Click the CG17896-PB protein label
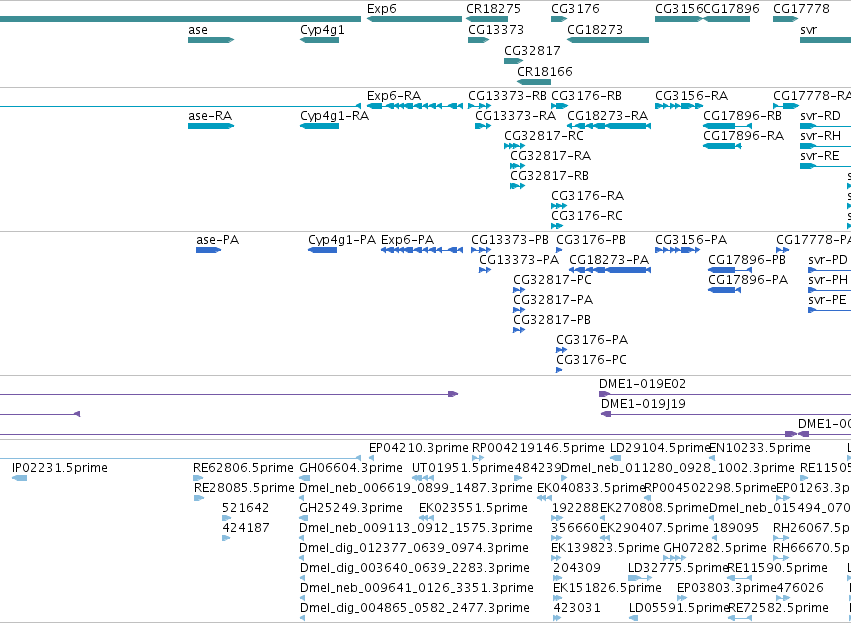The image size is (851, 623). [x=747, y=260]
